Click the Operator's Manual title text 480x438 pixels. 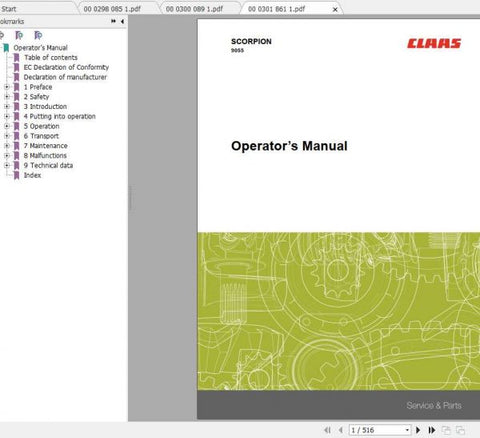tap(289, 146)
